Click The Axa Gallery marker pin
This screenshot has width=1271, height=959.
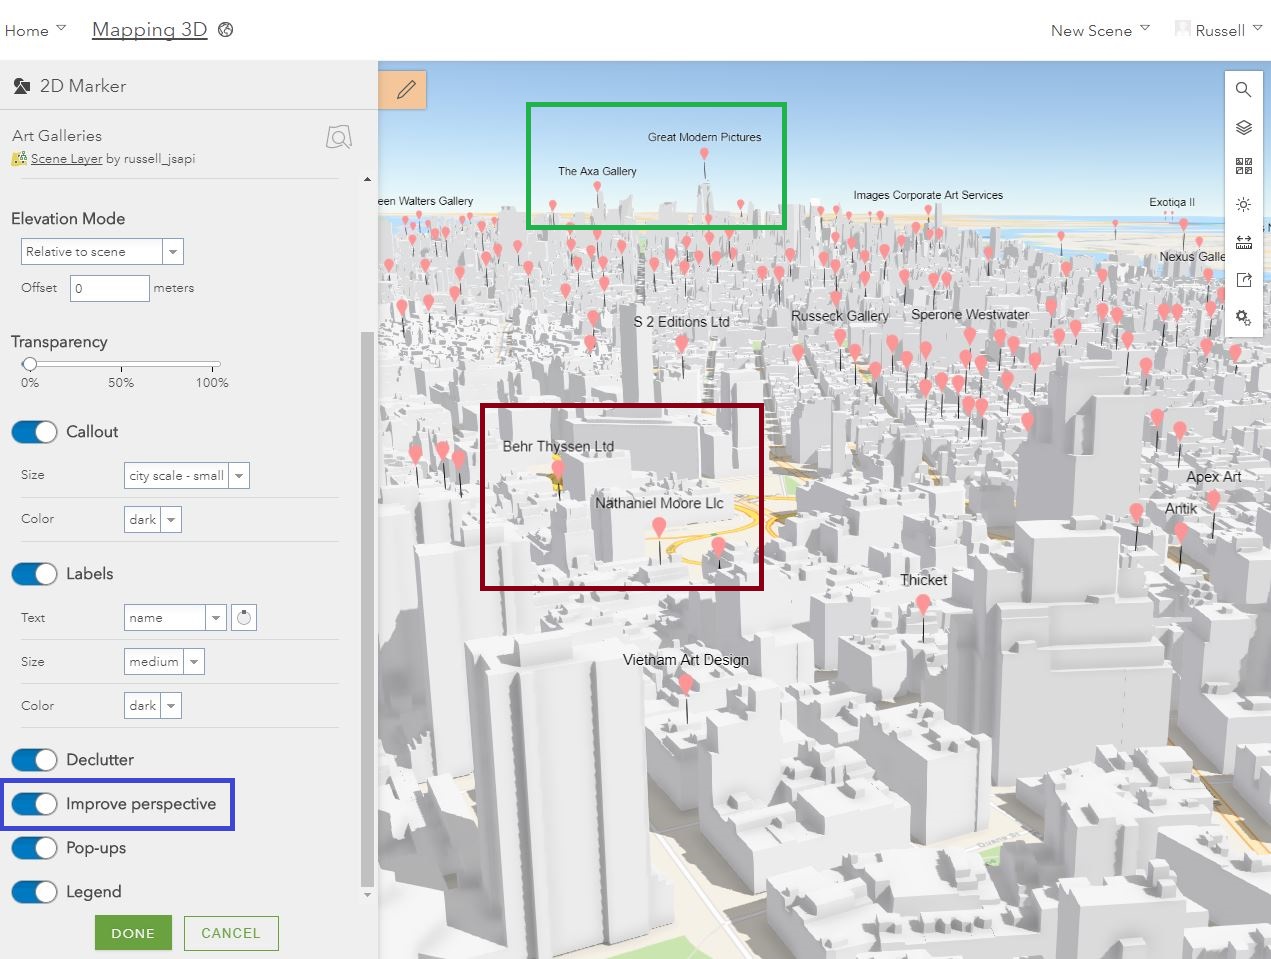597,187
